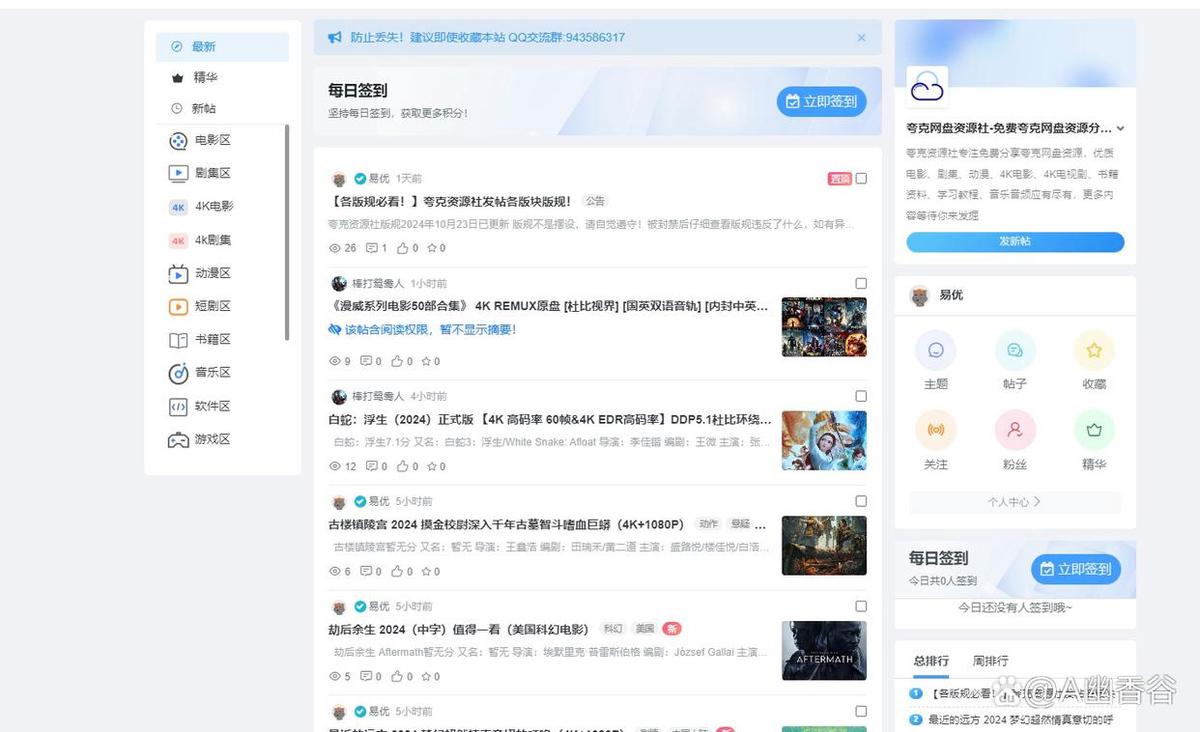Viewport: 1200px width, 732px height.
Task: Open 劫后余生 2024 post title
Action: click(459, 629)
